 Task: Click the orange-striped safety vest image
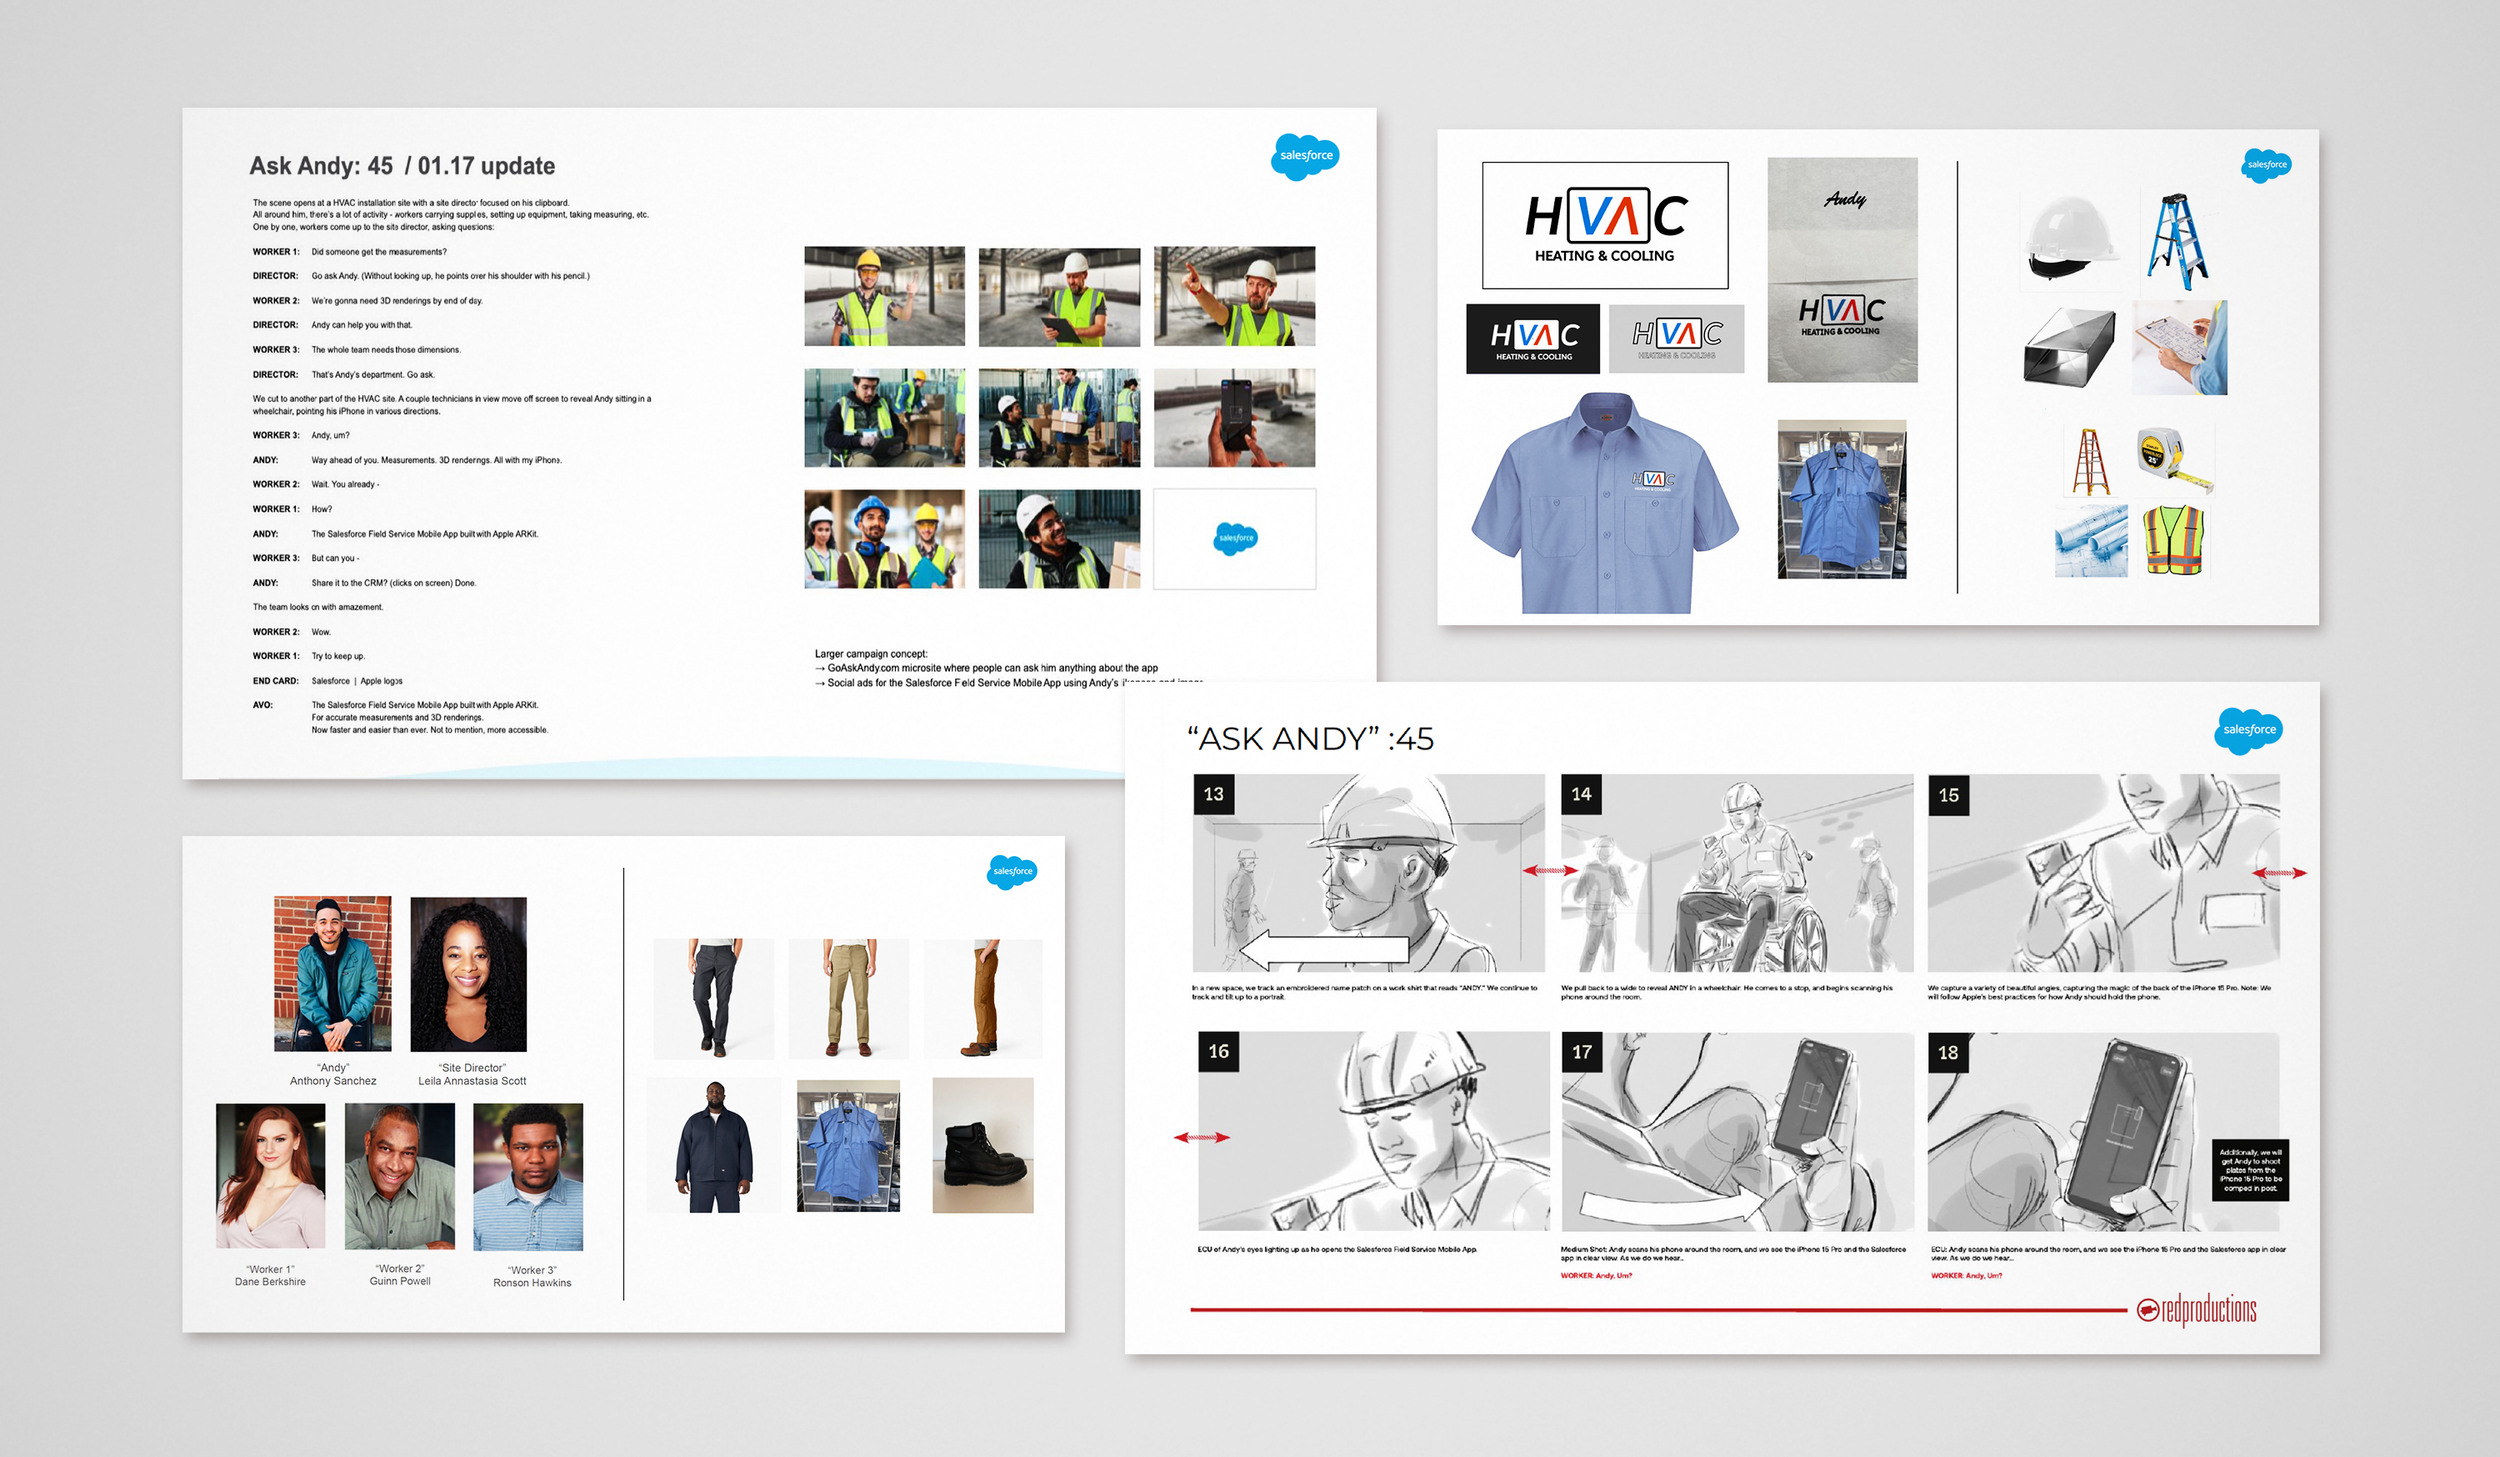click(2174, 539)
